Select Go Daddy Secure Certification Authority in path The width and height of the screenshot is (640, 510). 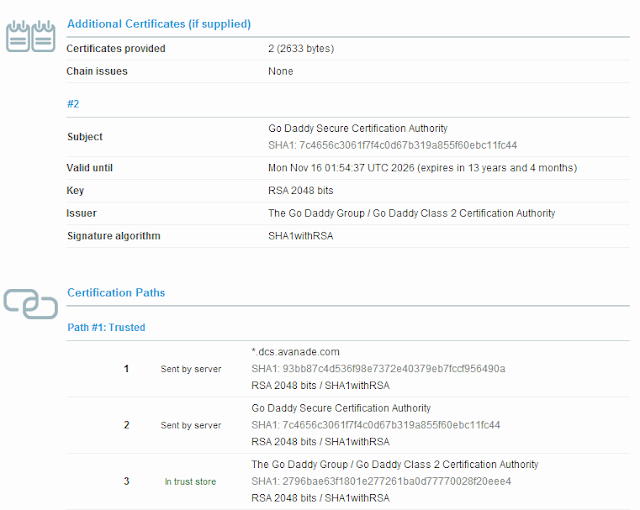341,408
